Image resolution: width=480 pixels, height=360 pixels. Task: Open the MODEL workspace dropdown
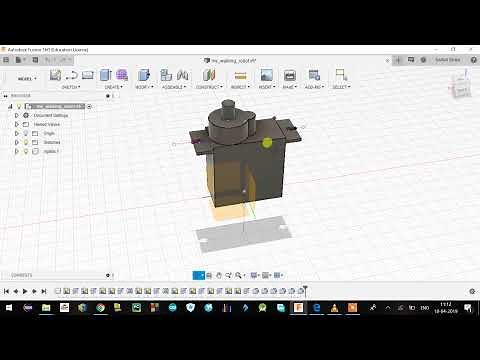[x=27, y=79]
